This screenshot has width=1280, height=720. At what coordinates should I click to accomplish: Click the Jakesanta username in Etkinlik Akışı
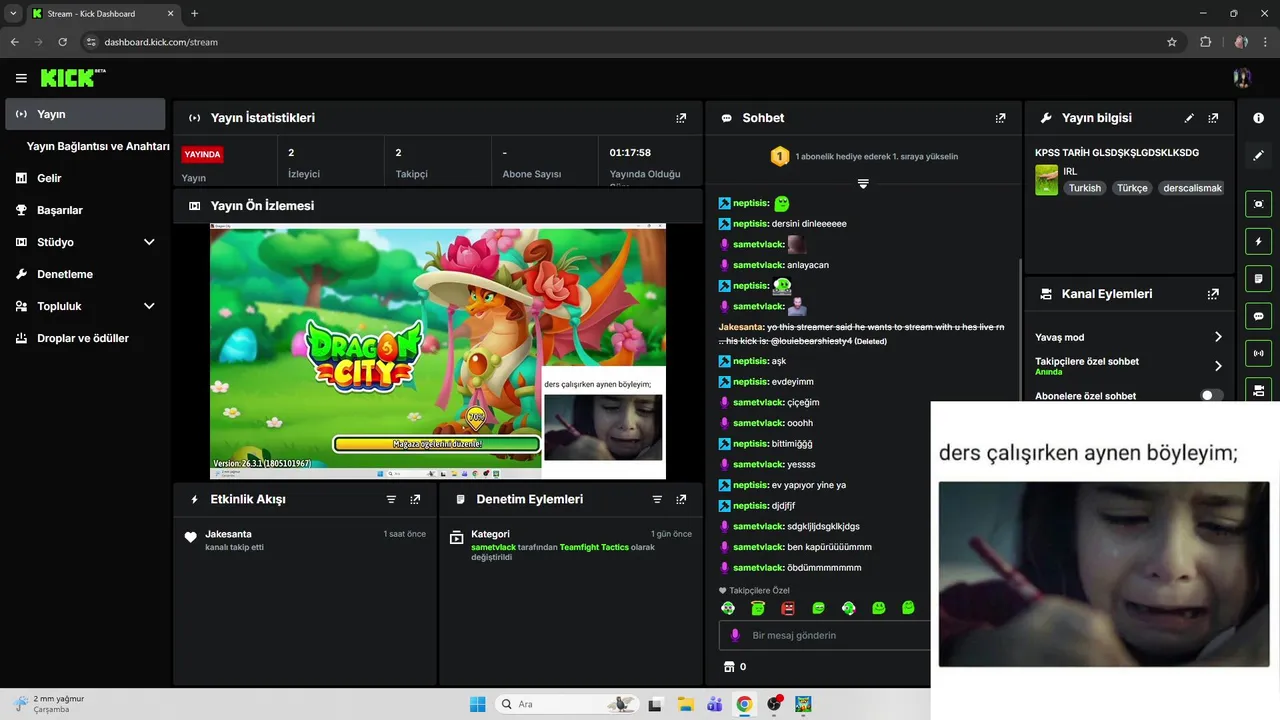pyautogui.click(x=228, y=534)
